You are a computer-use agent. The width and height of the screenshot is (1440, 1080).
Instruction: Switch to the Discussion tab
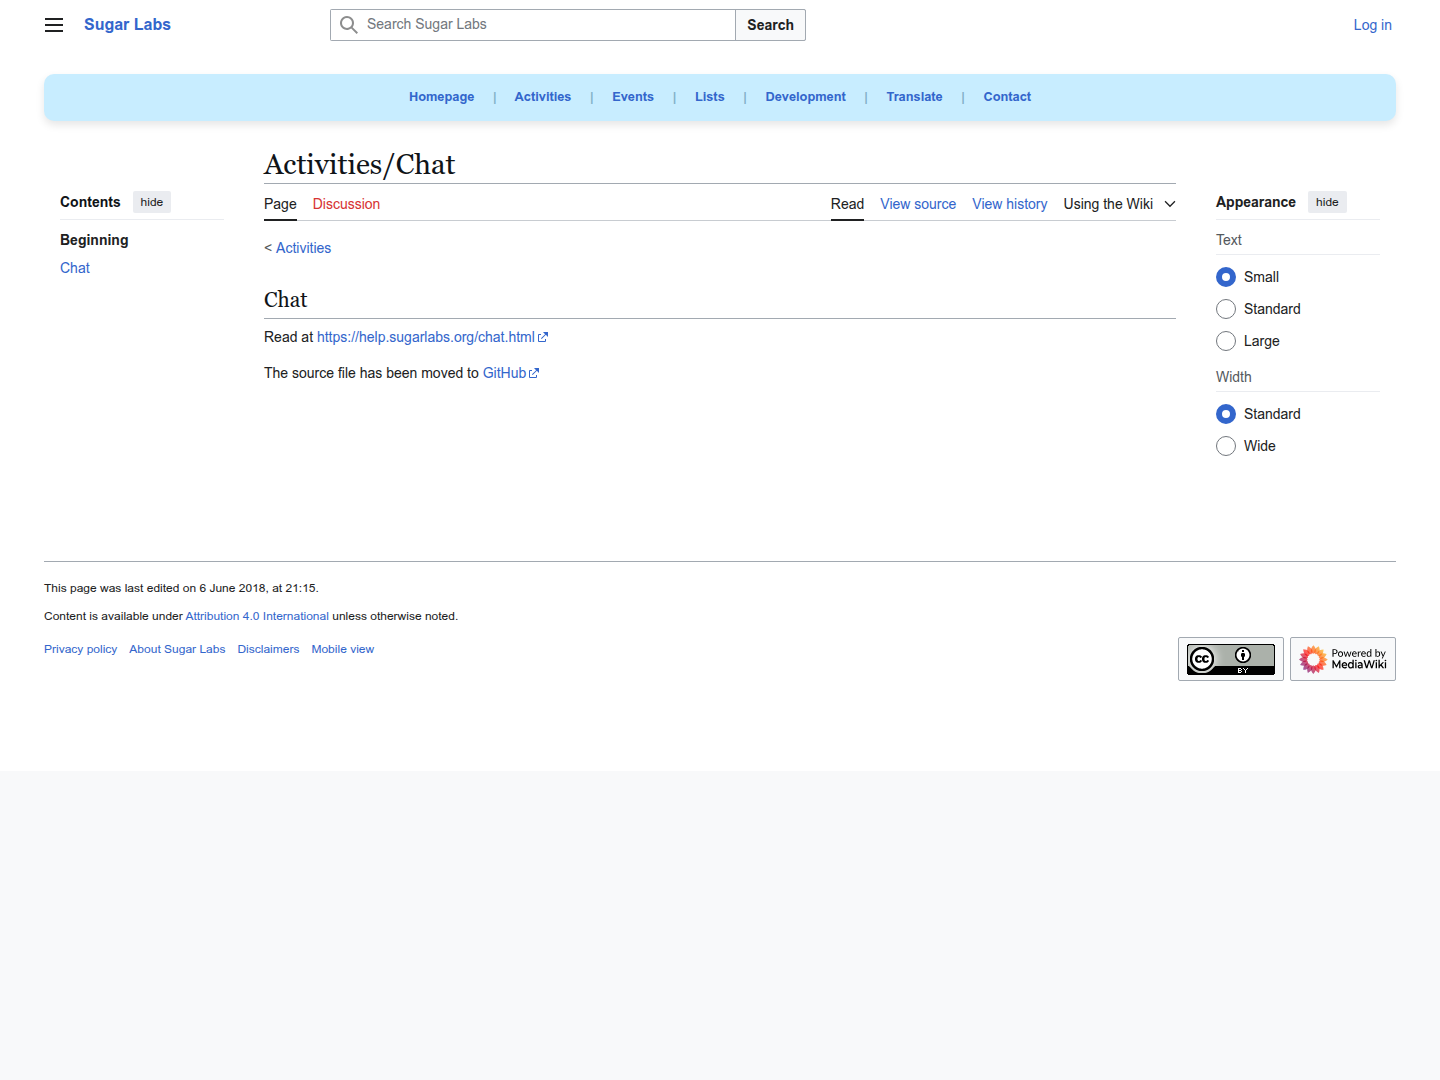(346, 204)
